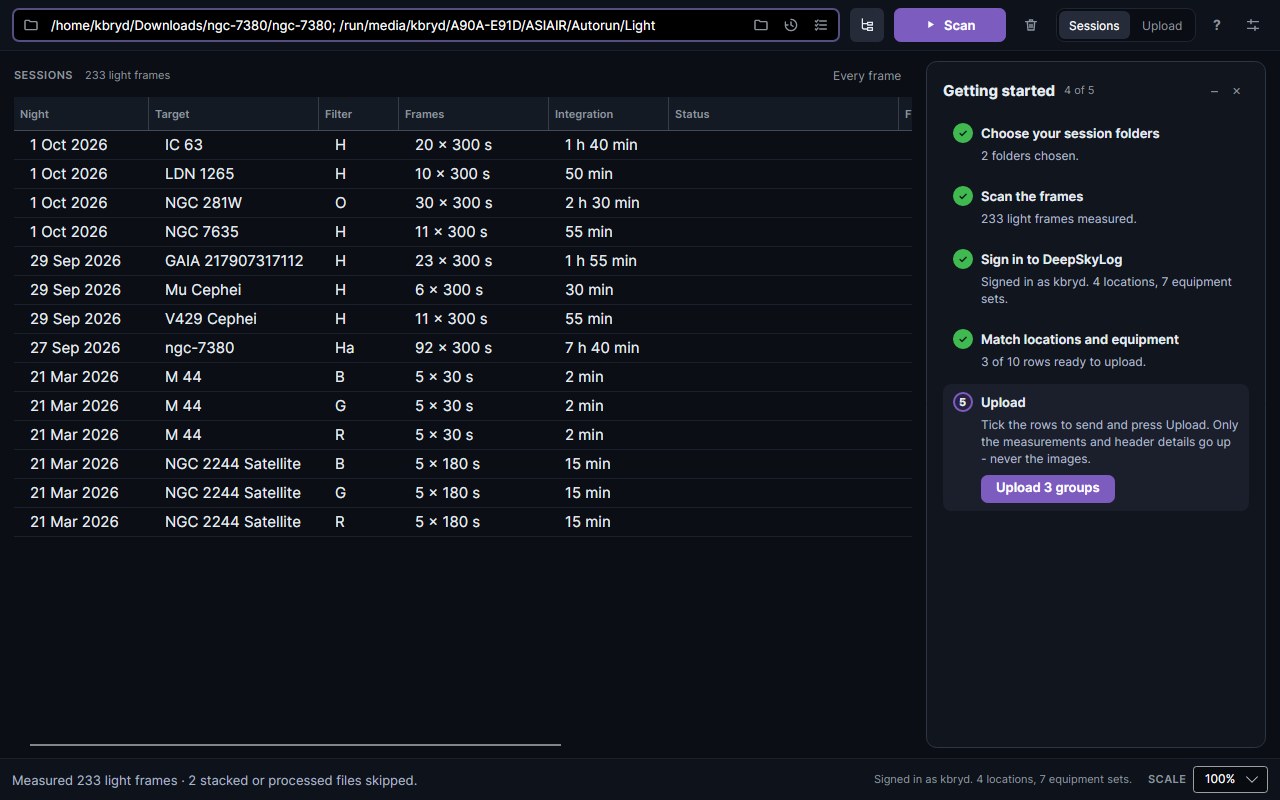Click the 7 h 40 min integration cell

602,348
